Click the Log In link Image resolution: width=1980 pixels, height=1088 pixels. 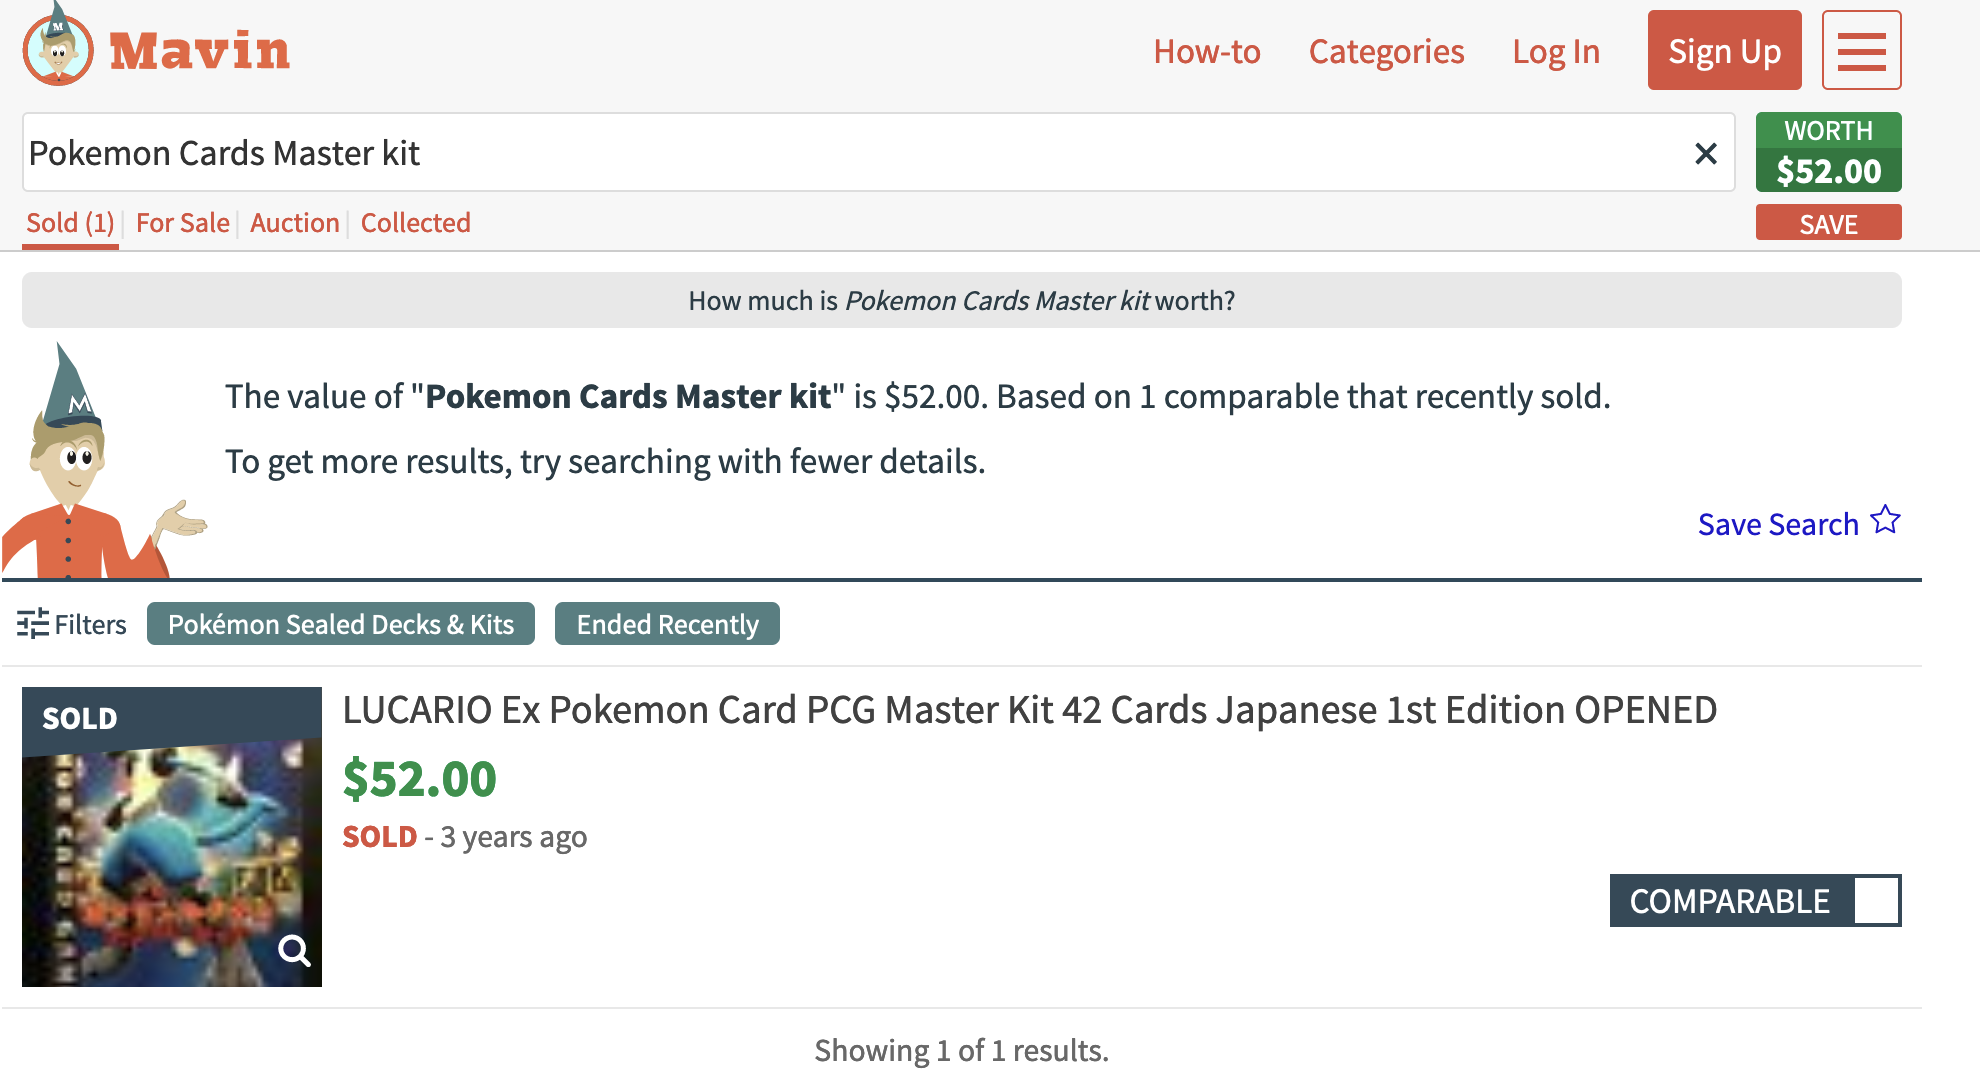click(x=1556, y=51)
